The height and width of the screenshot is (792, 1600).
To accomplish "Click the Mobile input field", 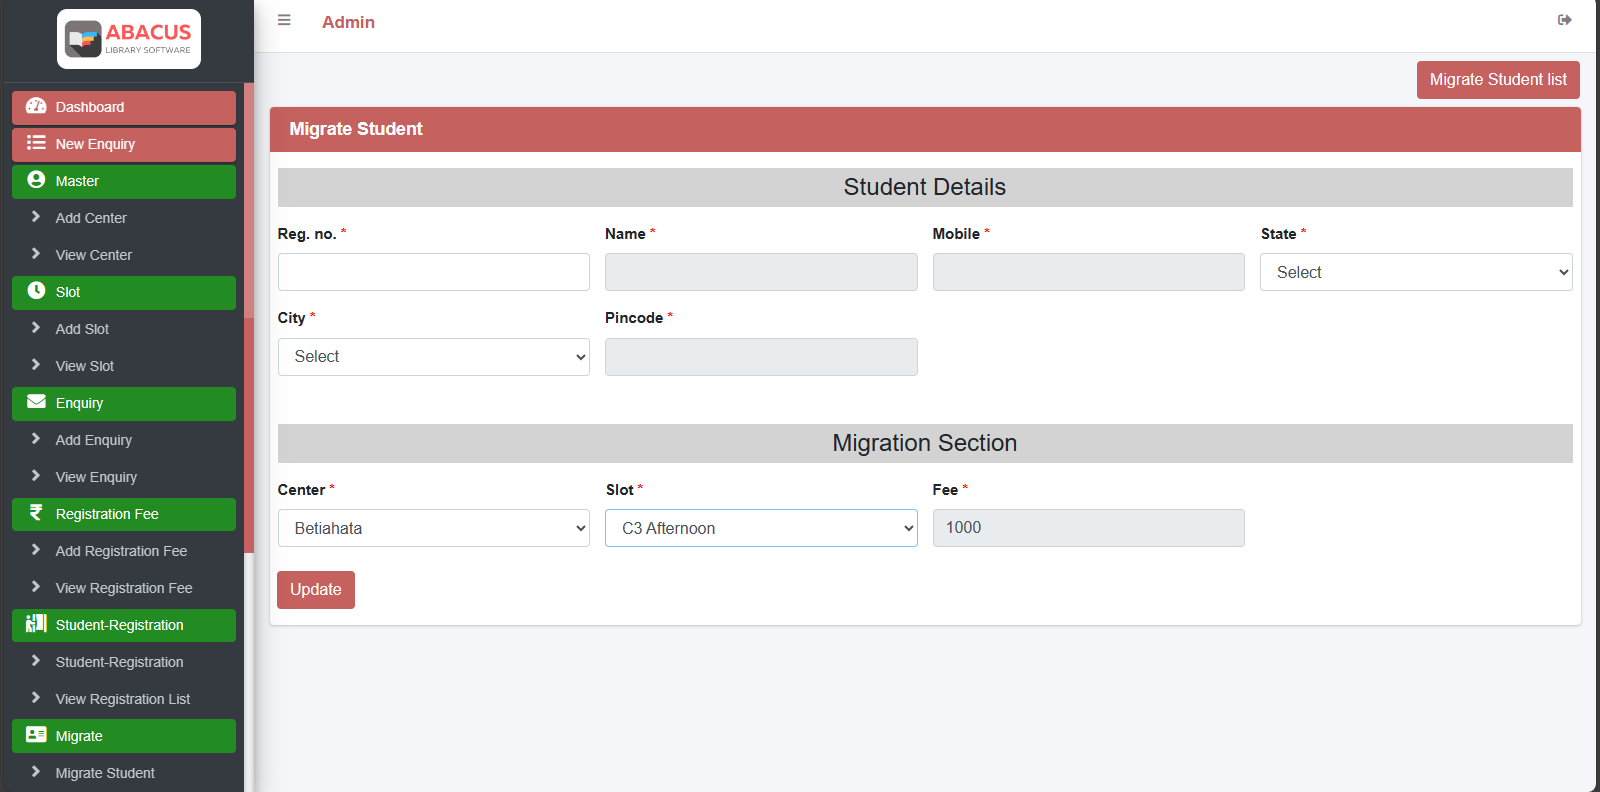I will 1089,272.
